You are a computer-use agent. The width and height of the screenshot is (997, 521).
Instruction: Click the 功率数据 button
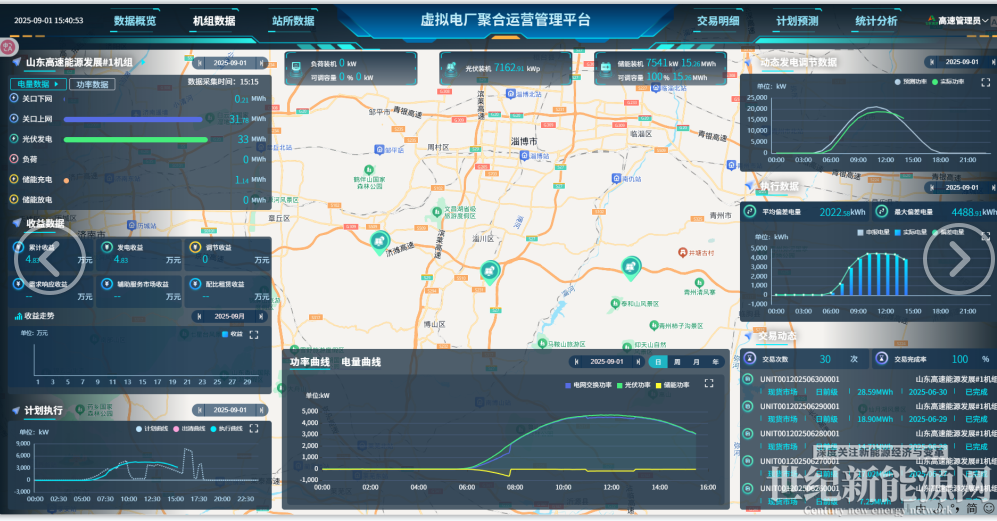point(92,85)
